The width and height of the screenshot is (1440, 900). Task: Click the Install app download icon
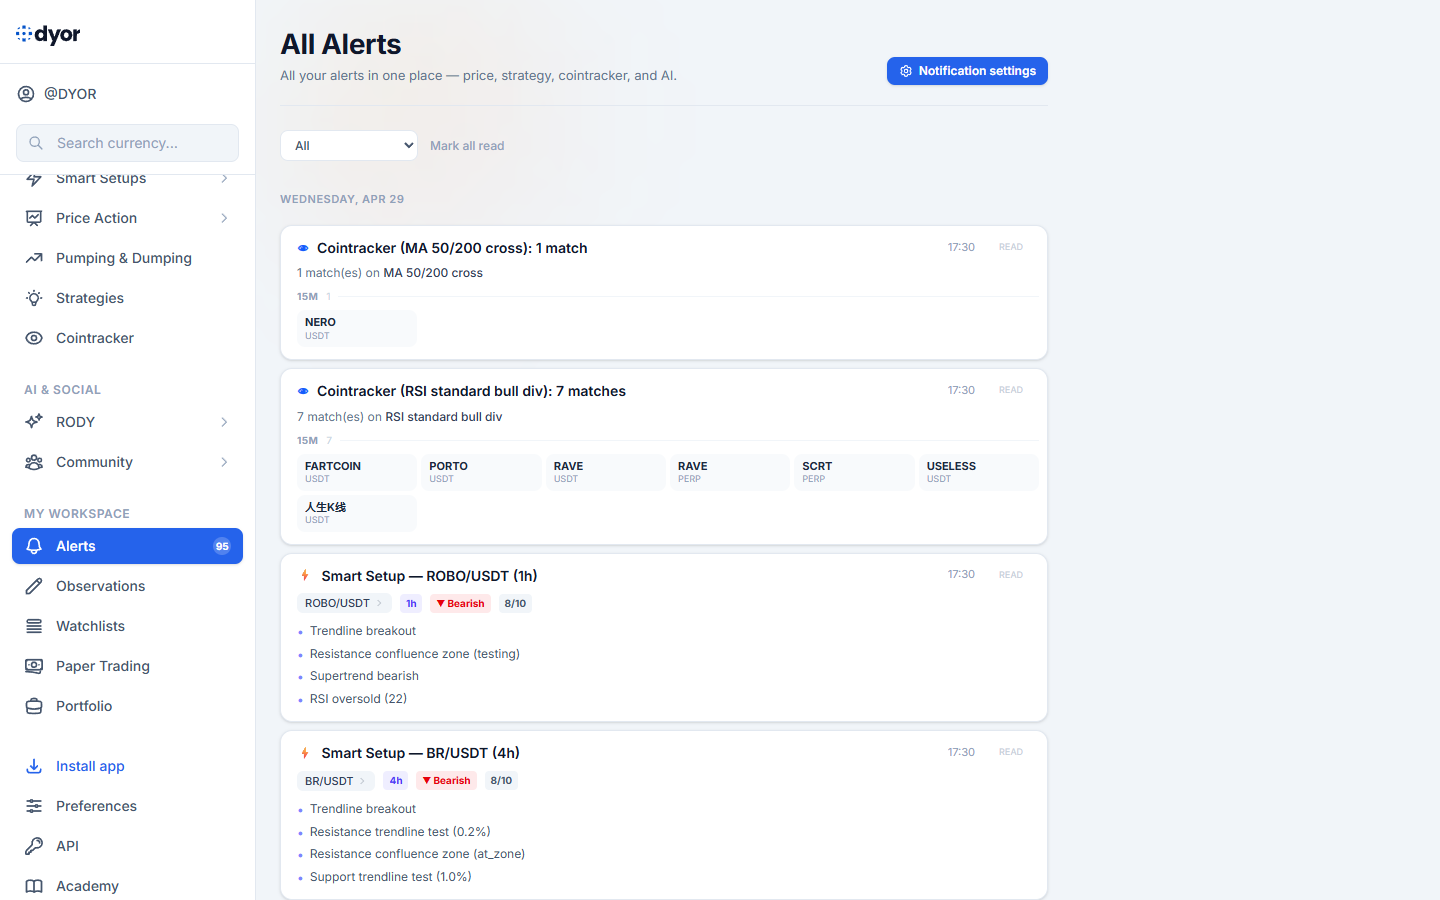[x=34, y=766]
